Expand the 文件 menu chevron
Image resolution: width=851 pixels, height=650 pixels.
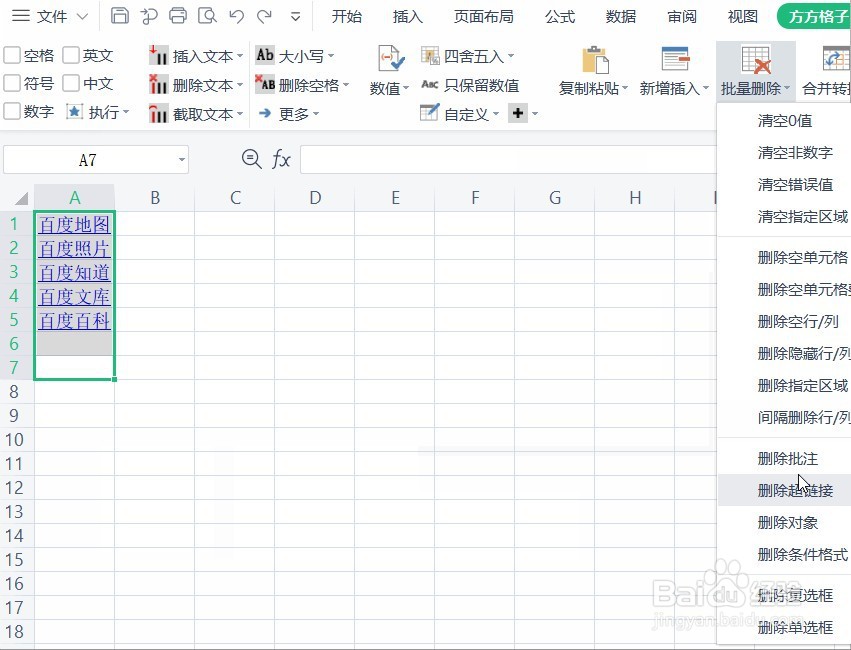coord(82,16)
